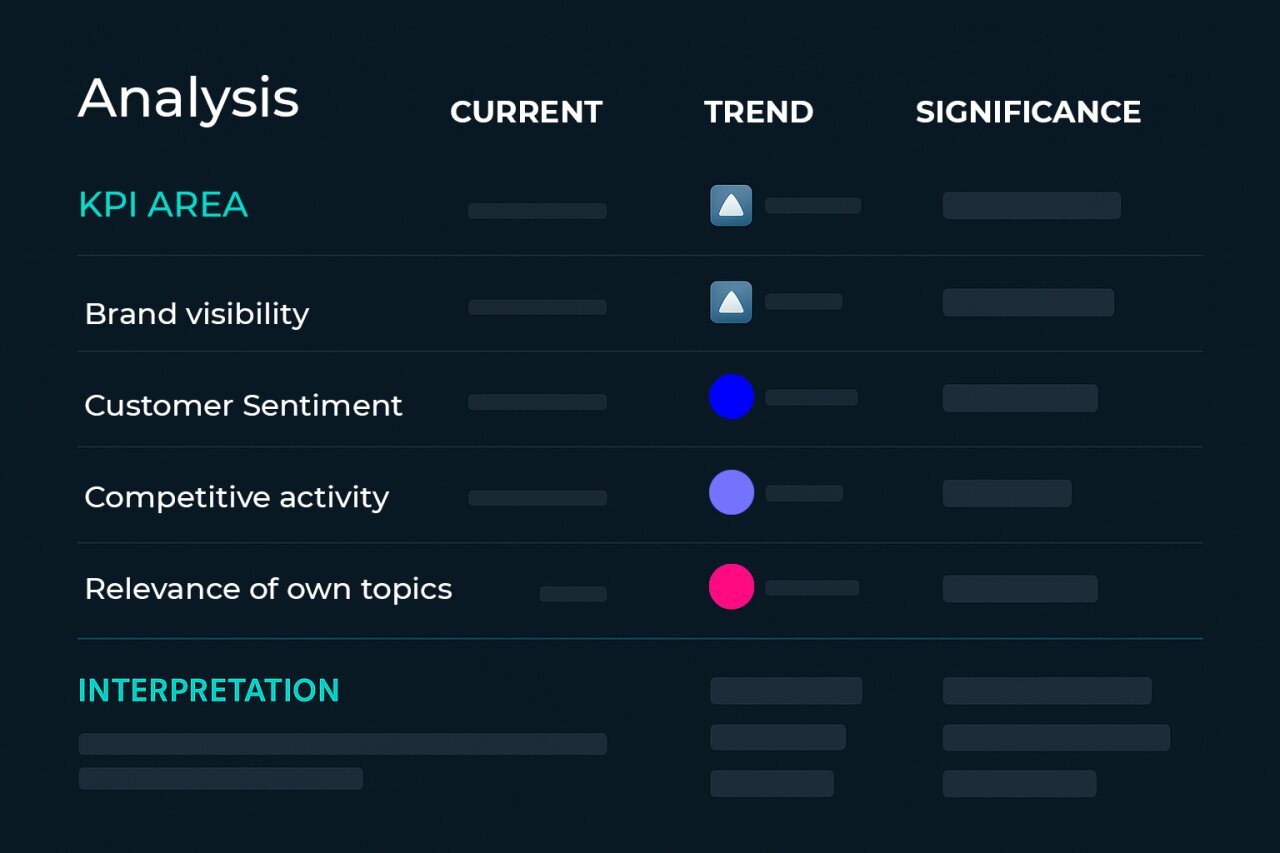Viewport: 1280px width, 853px height.
Task: Click the up-arrow trend icon for Brand visibility
Action: pos(731,302)
